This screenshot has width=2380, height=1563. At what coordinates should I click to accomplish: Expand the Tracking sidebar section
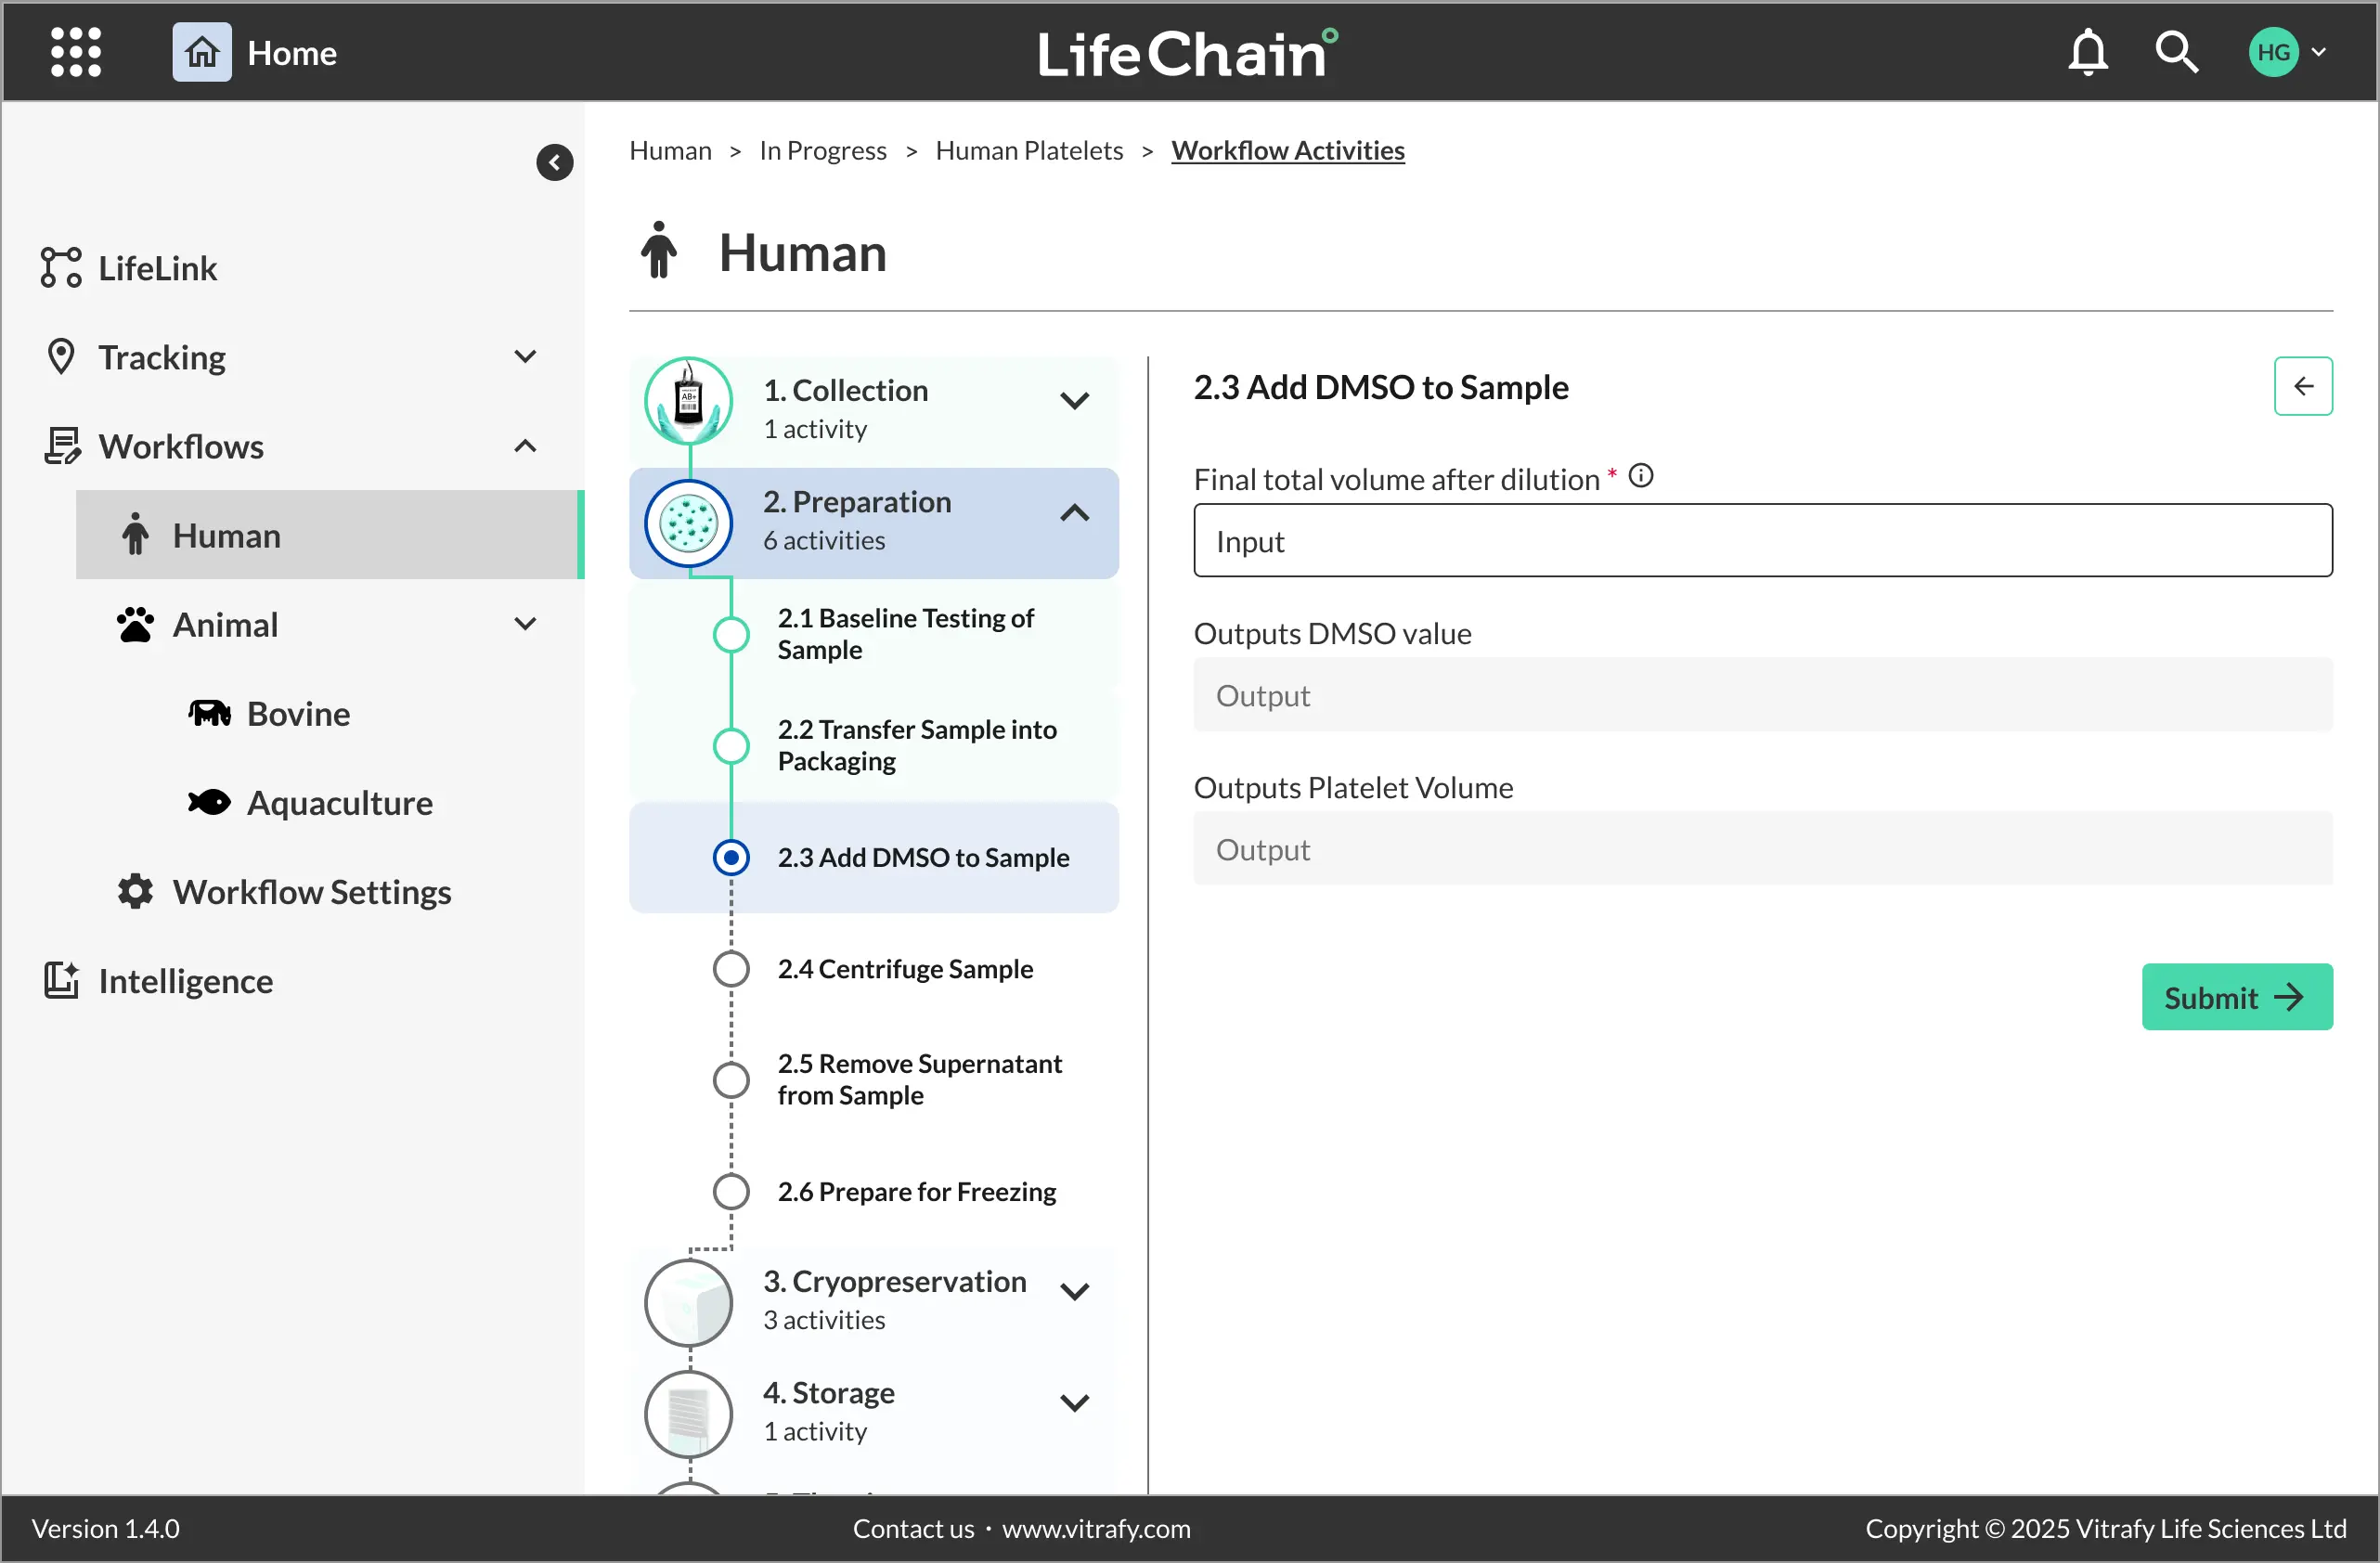click(525, 357)
